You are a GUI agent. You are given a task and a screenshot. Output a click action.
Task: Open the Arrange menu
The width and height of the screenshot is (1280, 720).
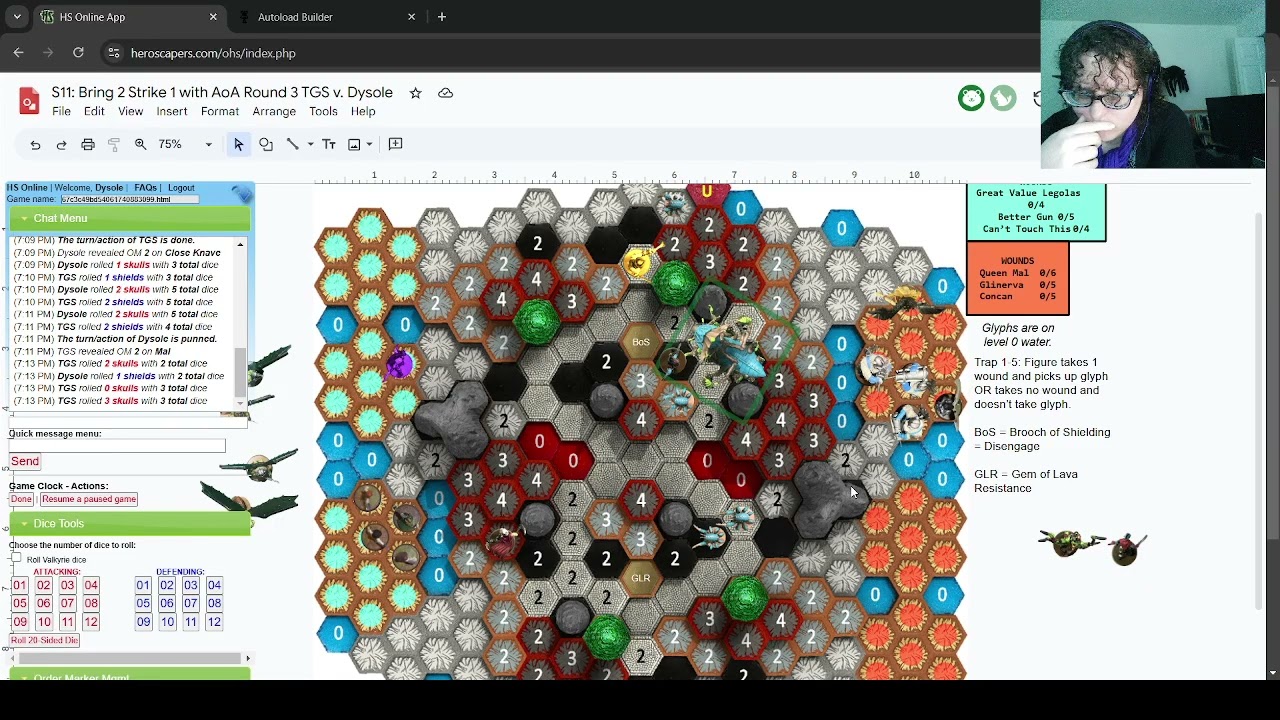[x=274, y=112]
